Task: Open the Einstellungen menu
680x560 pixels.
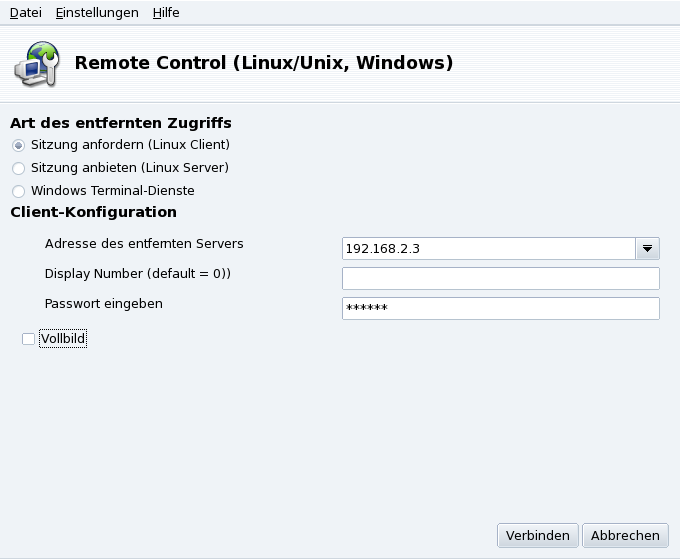Action: point(97,12)
